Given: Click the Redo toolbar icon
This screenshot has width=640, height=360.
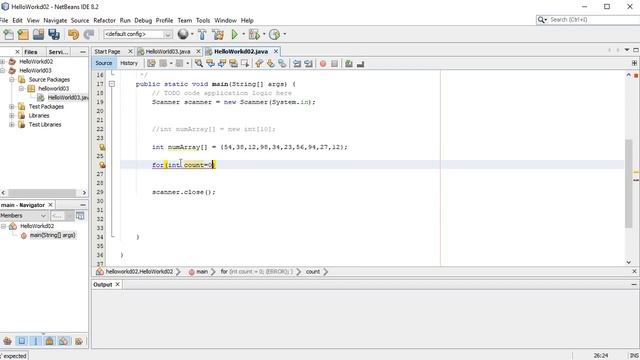Looking at the screenshot, I should pyautogui.click(x=89, y=34).
